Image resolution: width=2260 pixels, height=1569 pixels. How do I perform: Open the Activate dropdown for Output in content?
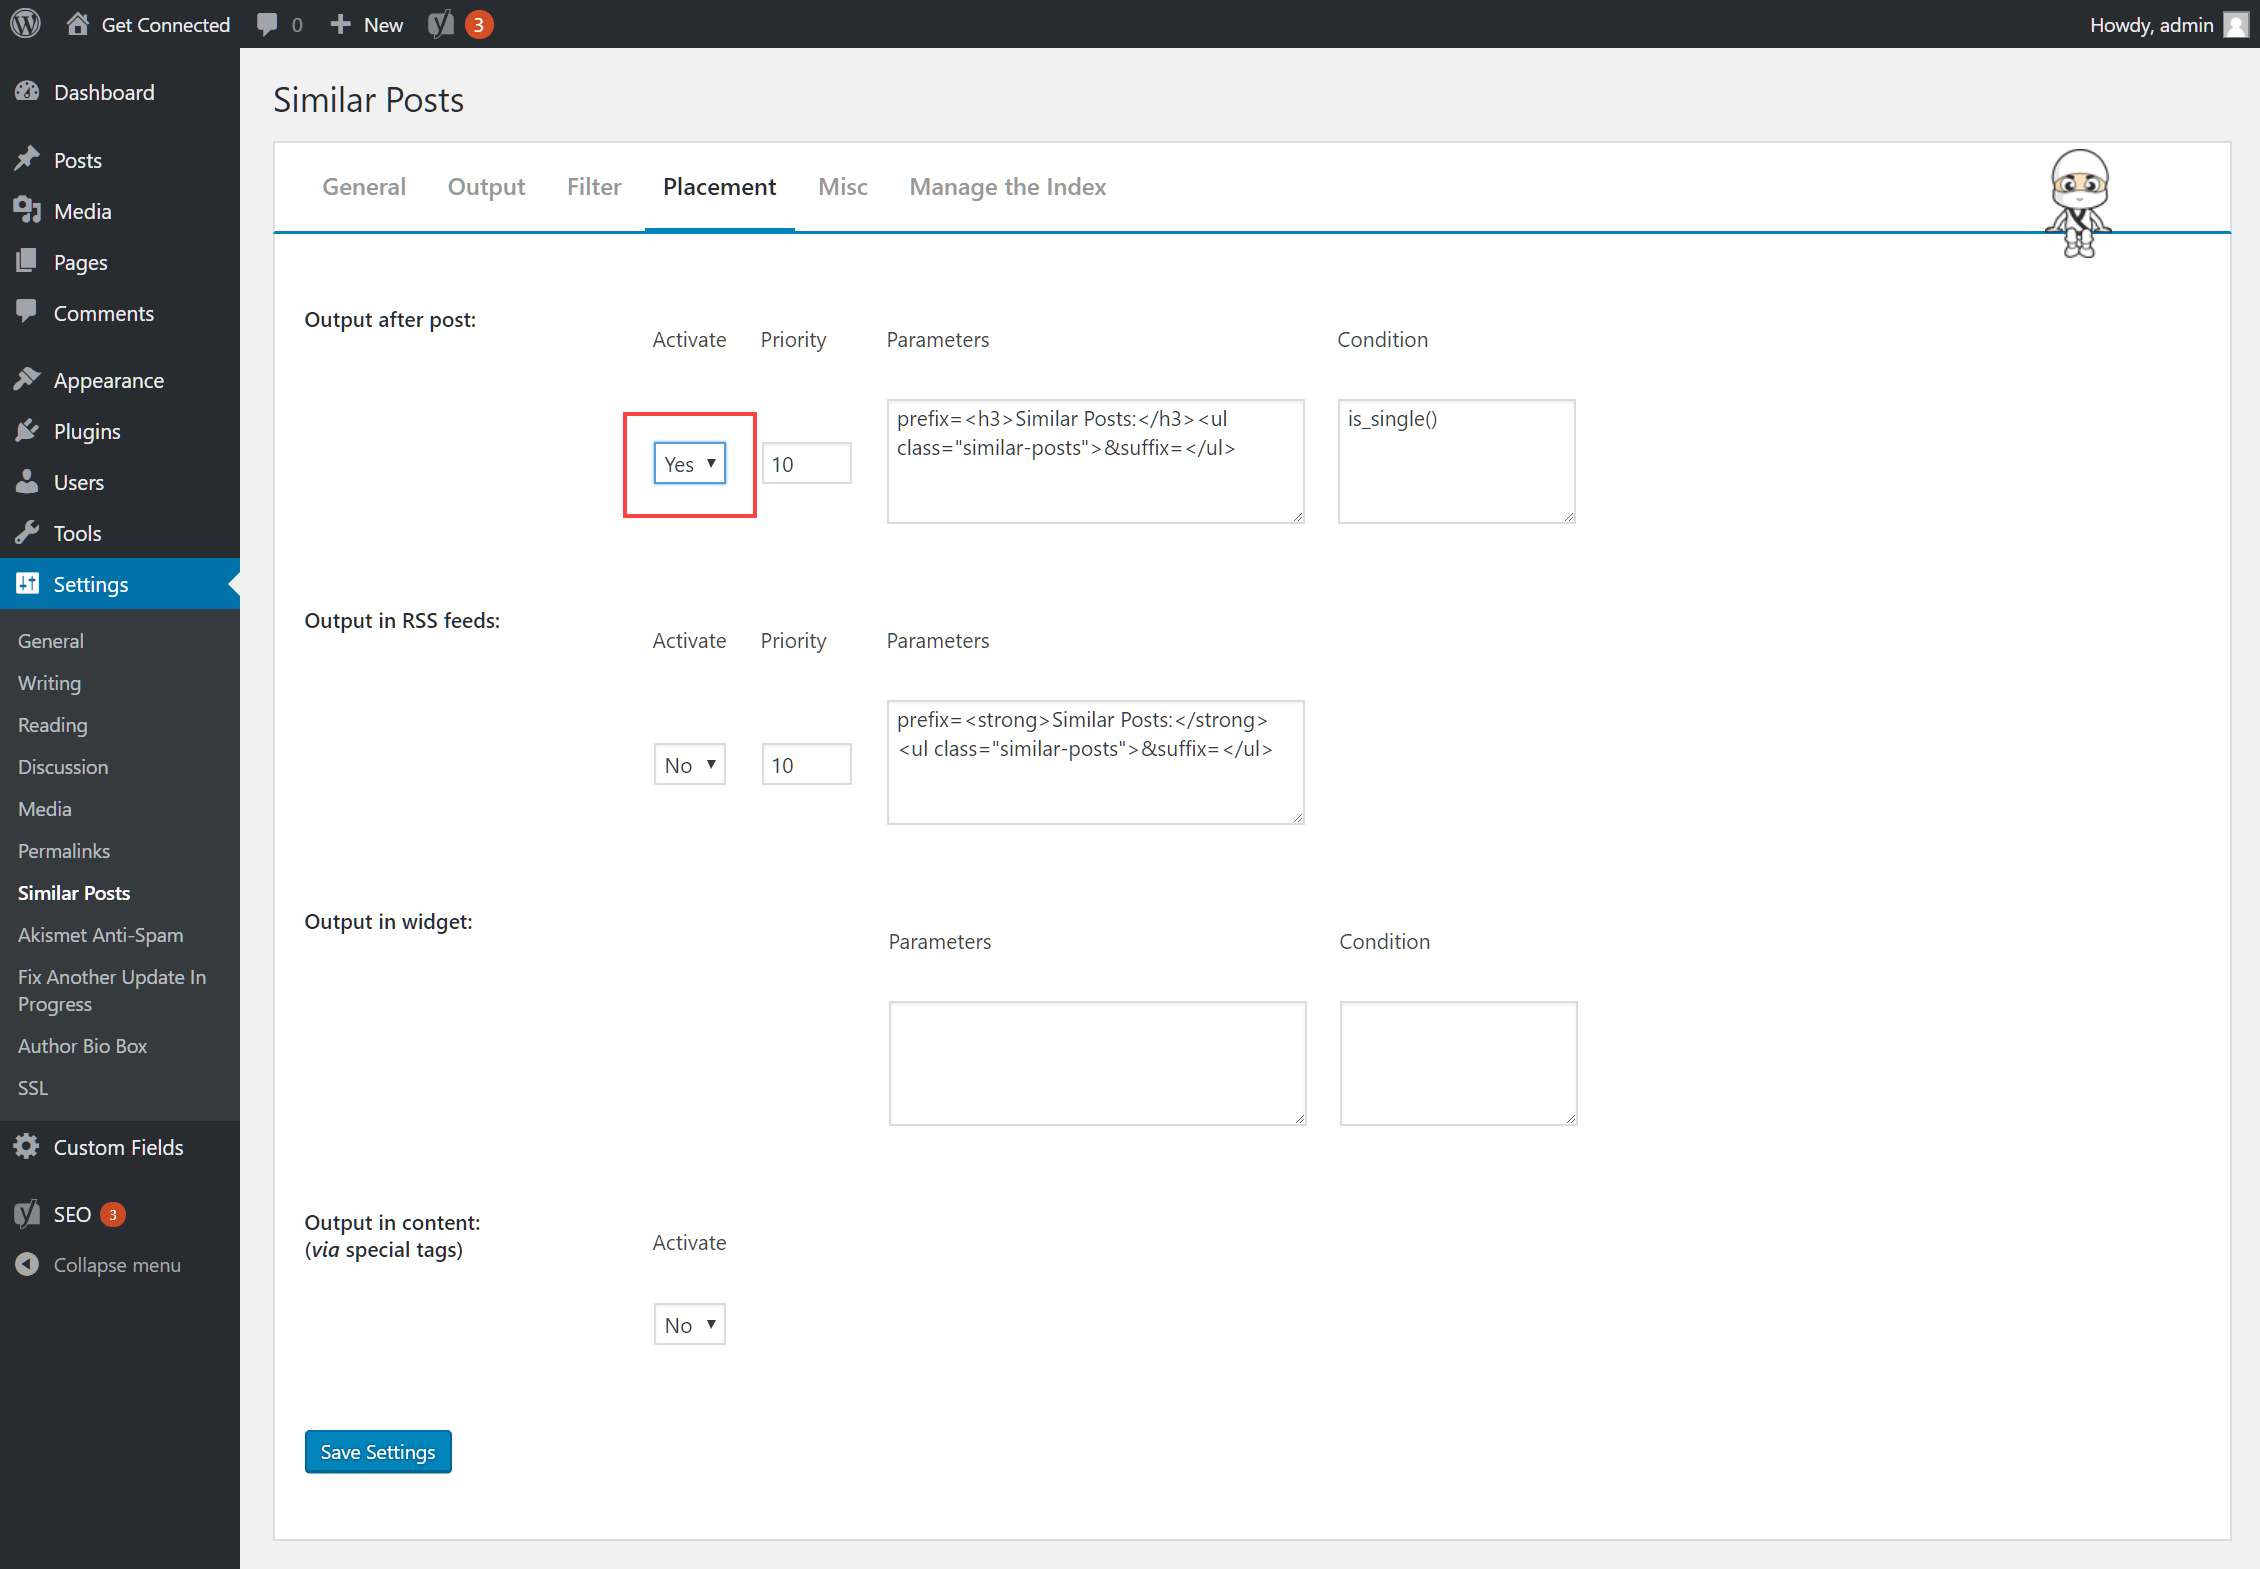click(690, 1324)
